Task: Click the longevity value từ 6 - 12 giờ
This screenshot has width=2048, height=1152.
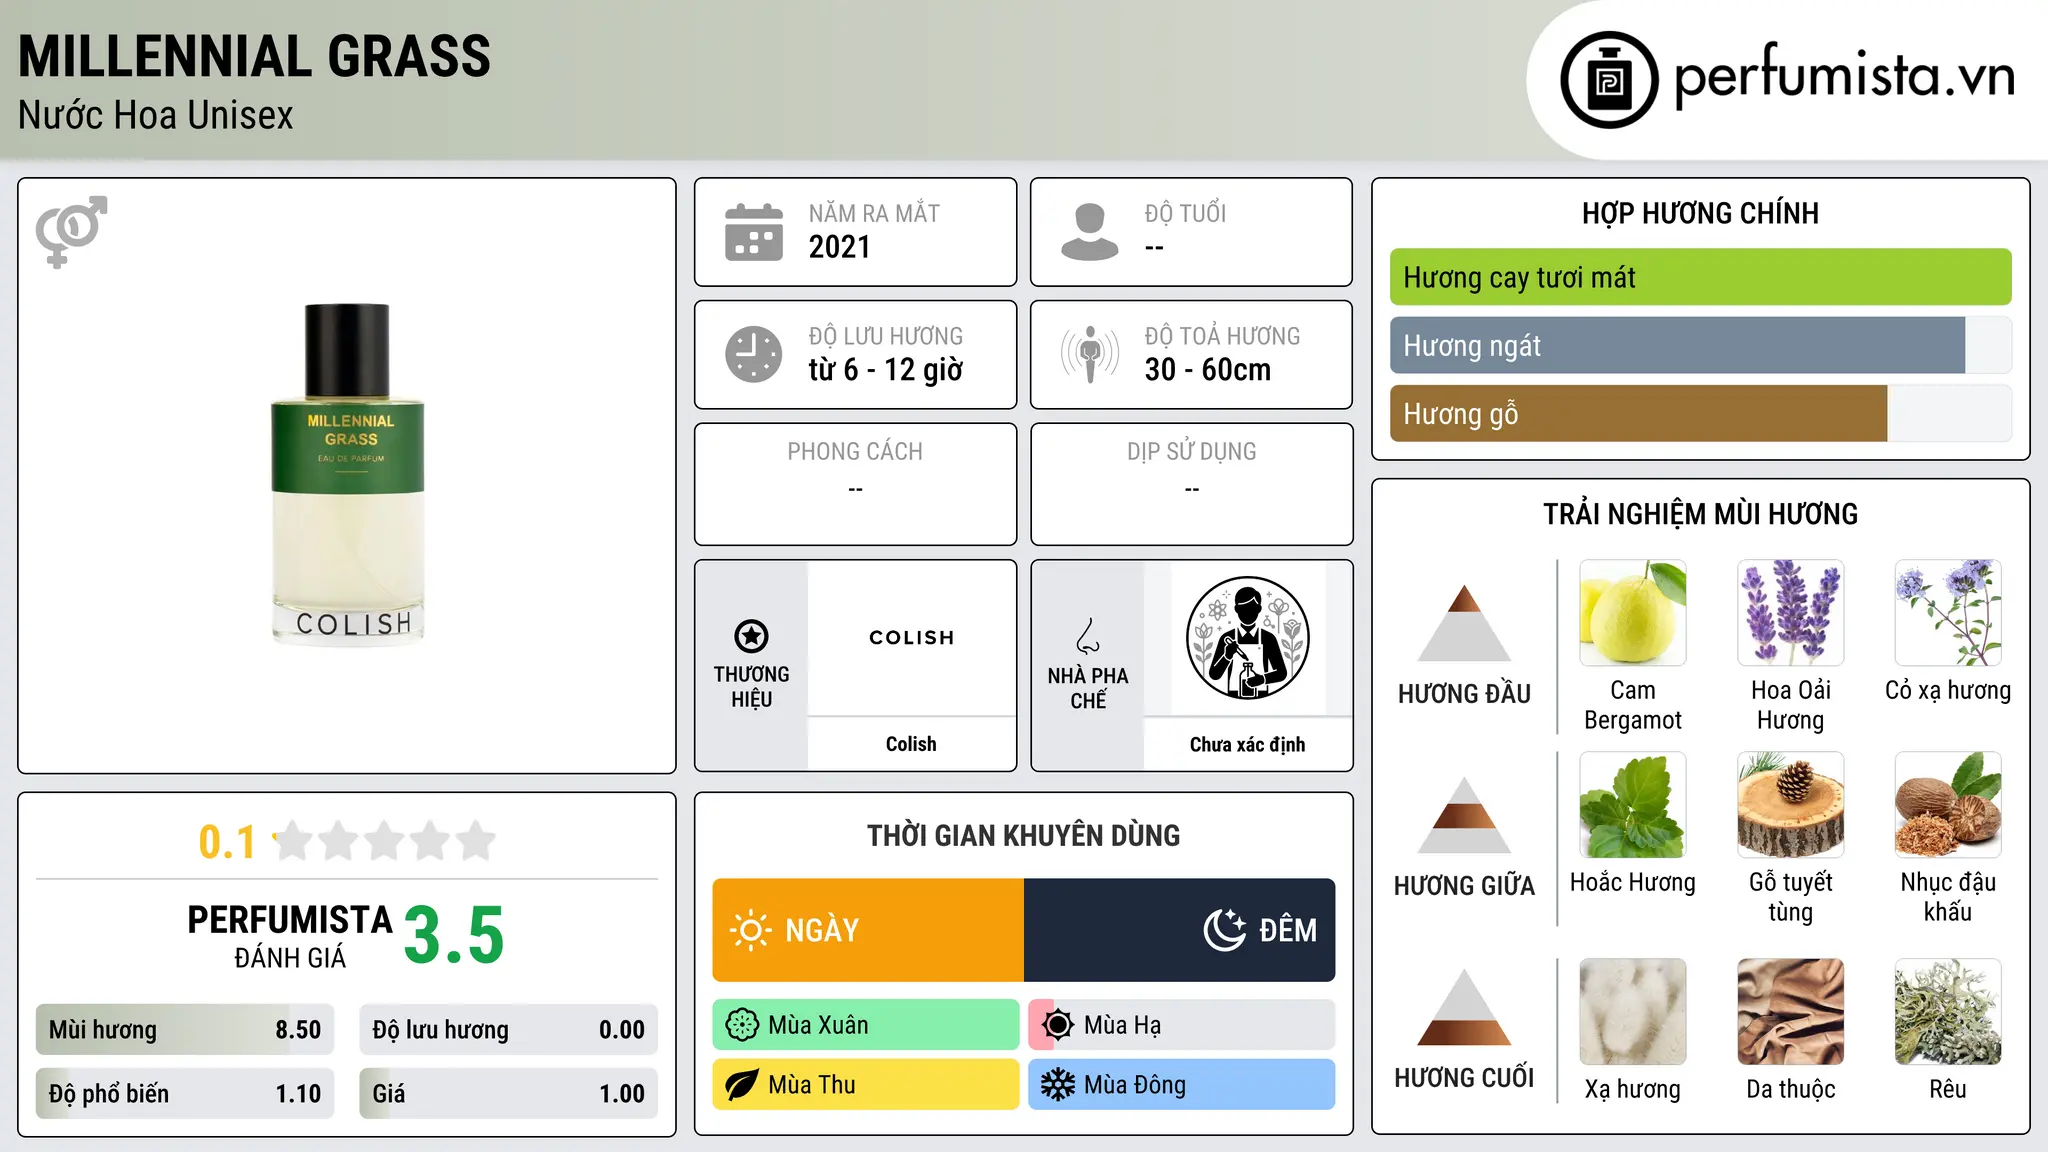Action: tap(886, 370)
